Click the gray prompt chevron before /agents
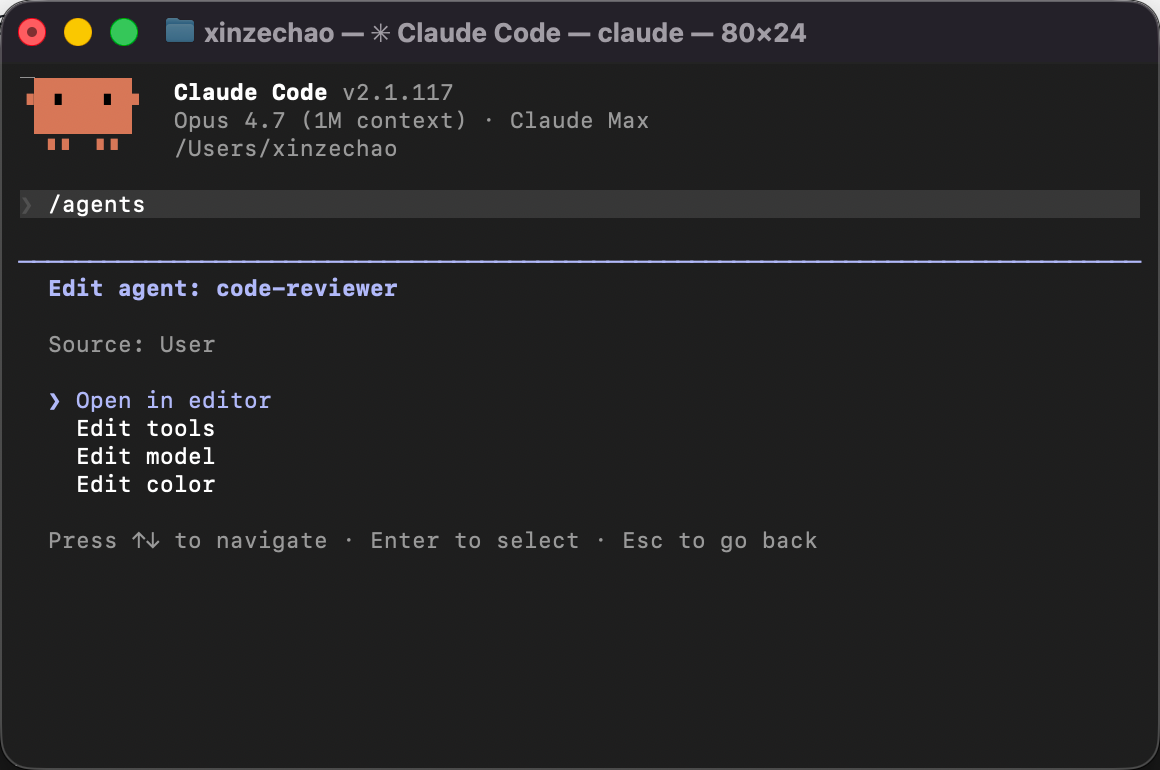Image resolution: width=1160 pixels, height=770 pixels. 27,205
